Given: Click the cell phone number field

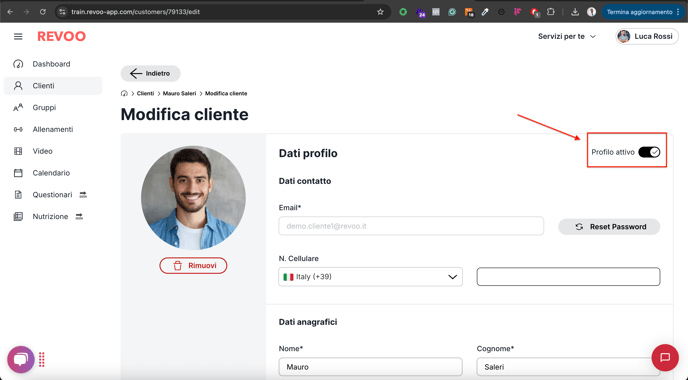Looking at the screenshot, I should [x=568, y=277].
